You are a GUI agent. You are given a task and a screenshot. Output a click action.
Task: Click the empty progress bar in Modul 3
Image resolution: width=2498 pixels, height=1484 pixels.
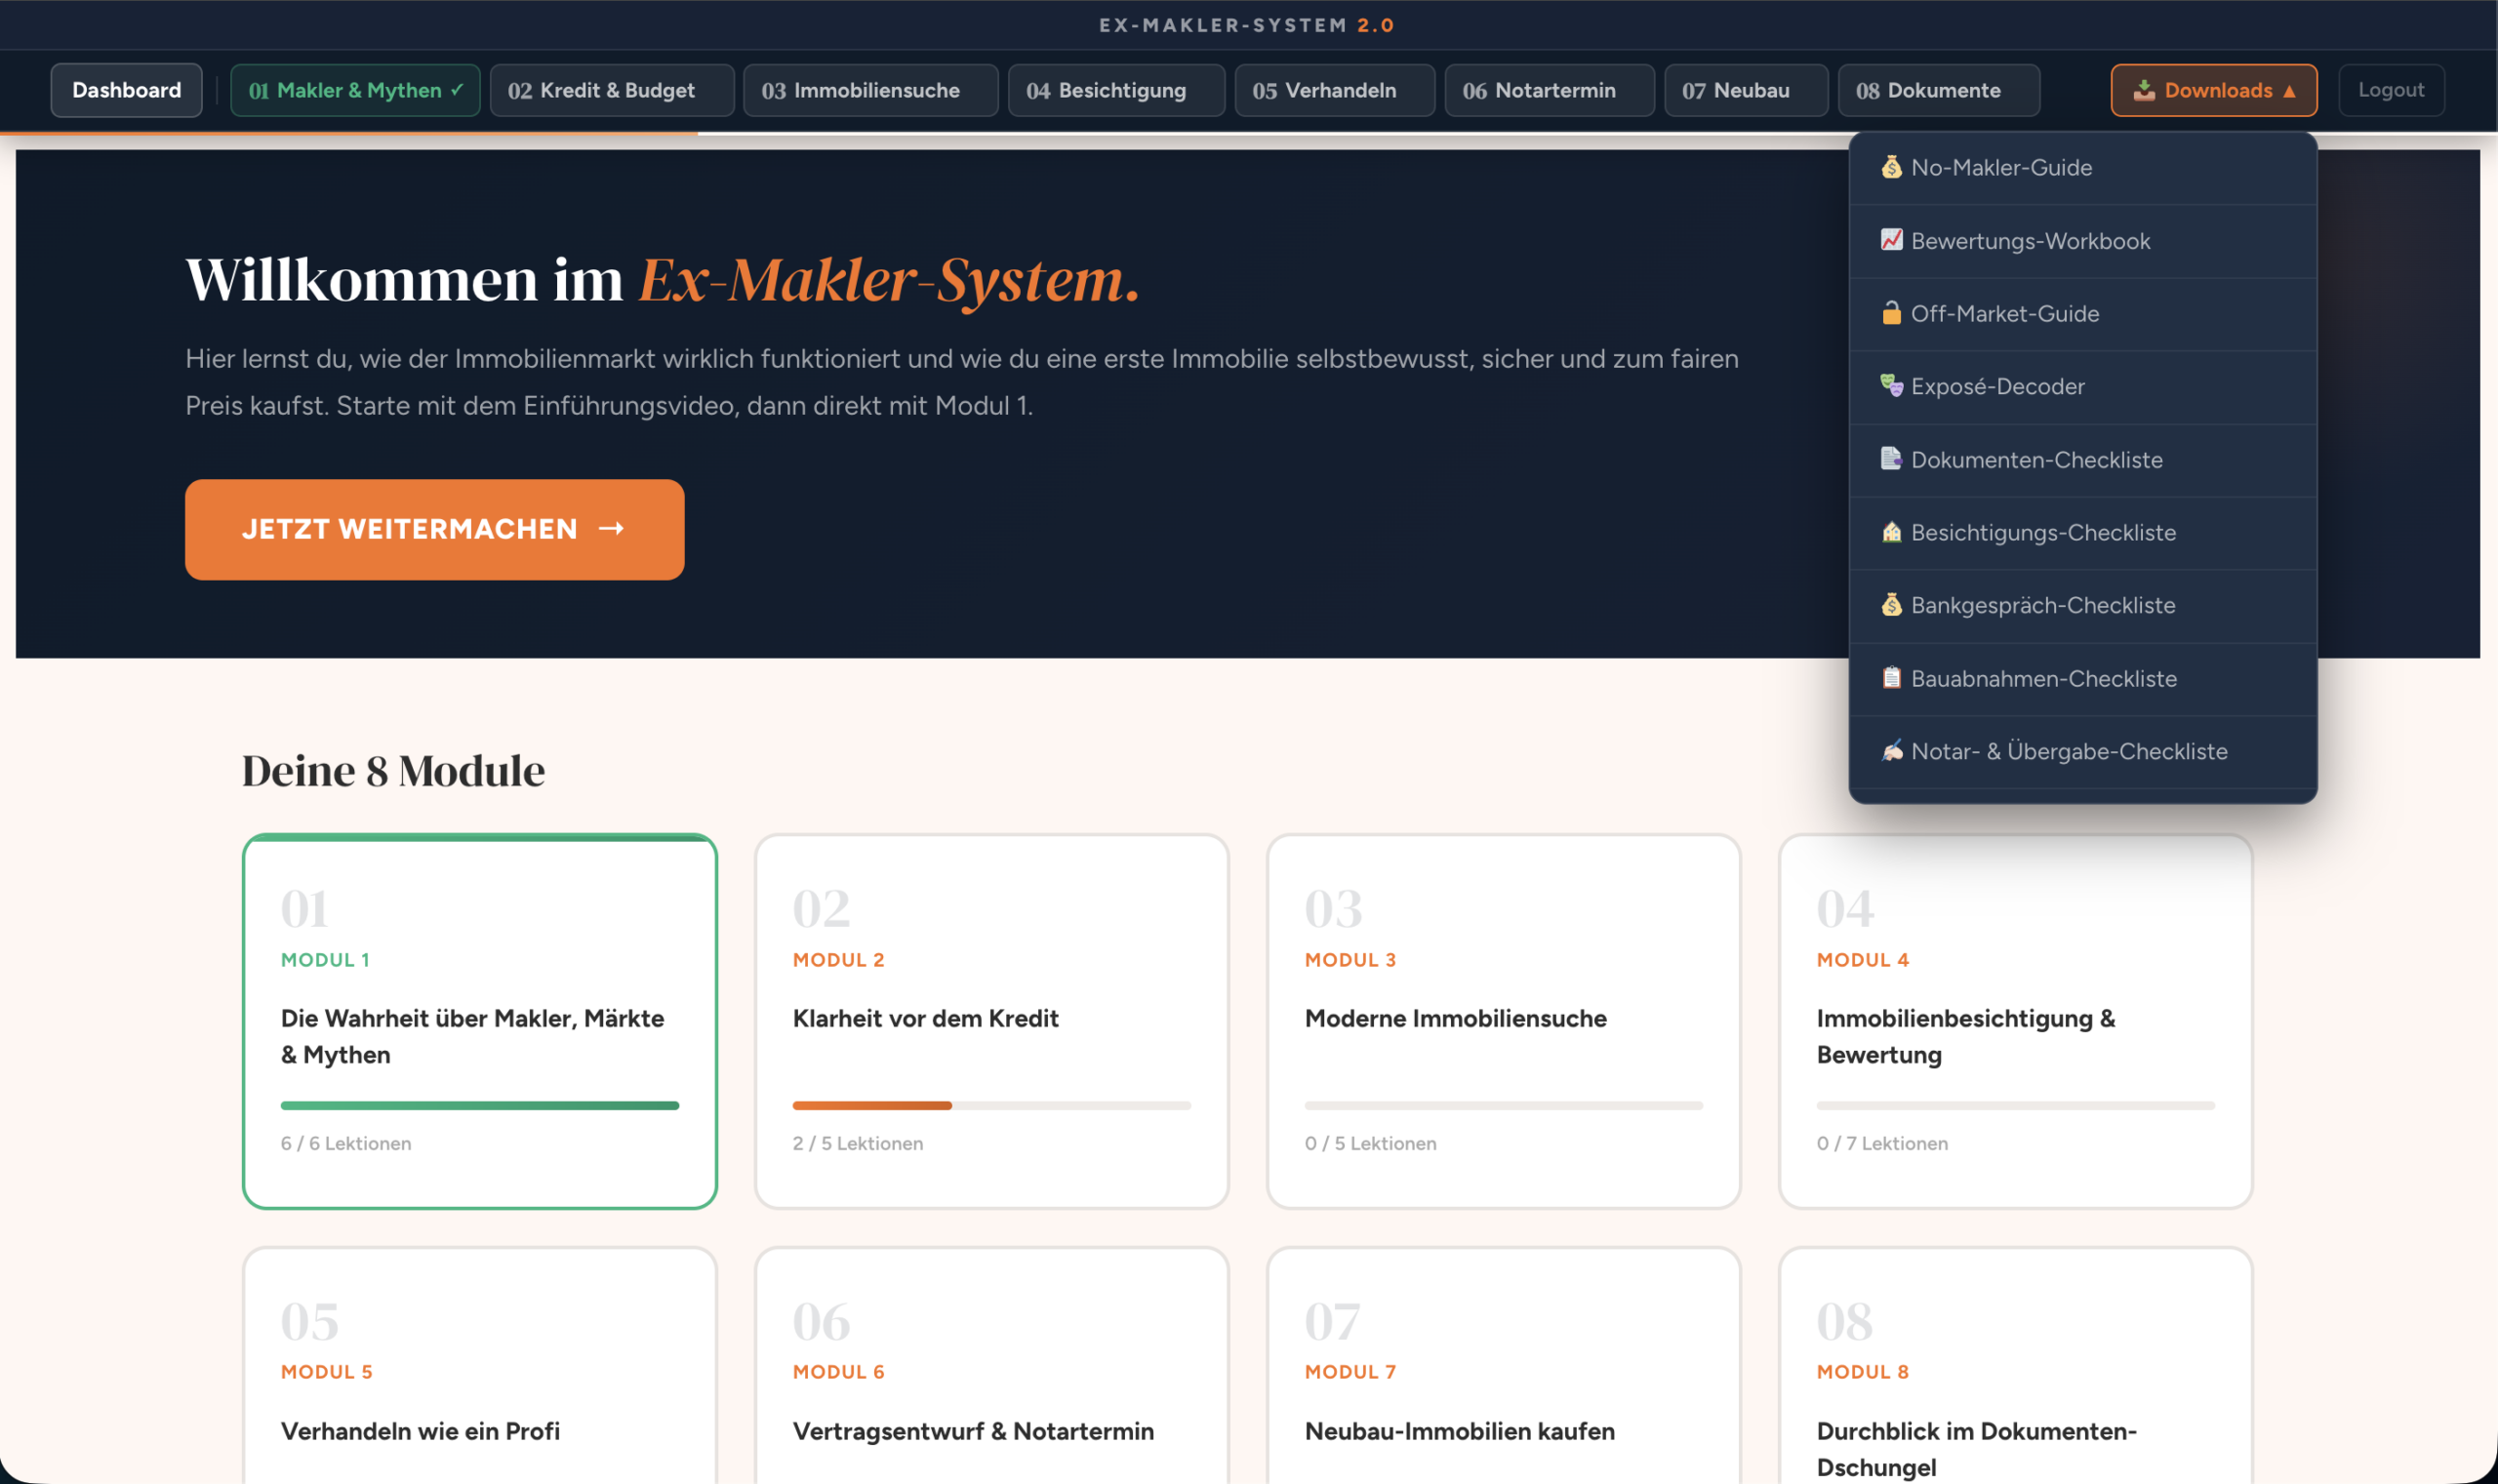click(x=1504, y=1105)
